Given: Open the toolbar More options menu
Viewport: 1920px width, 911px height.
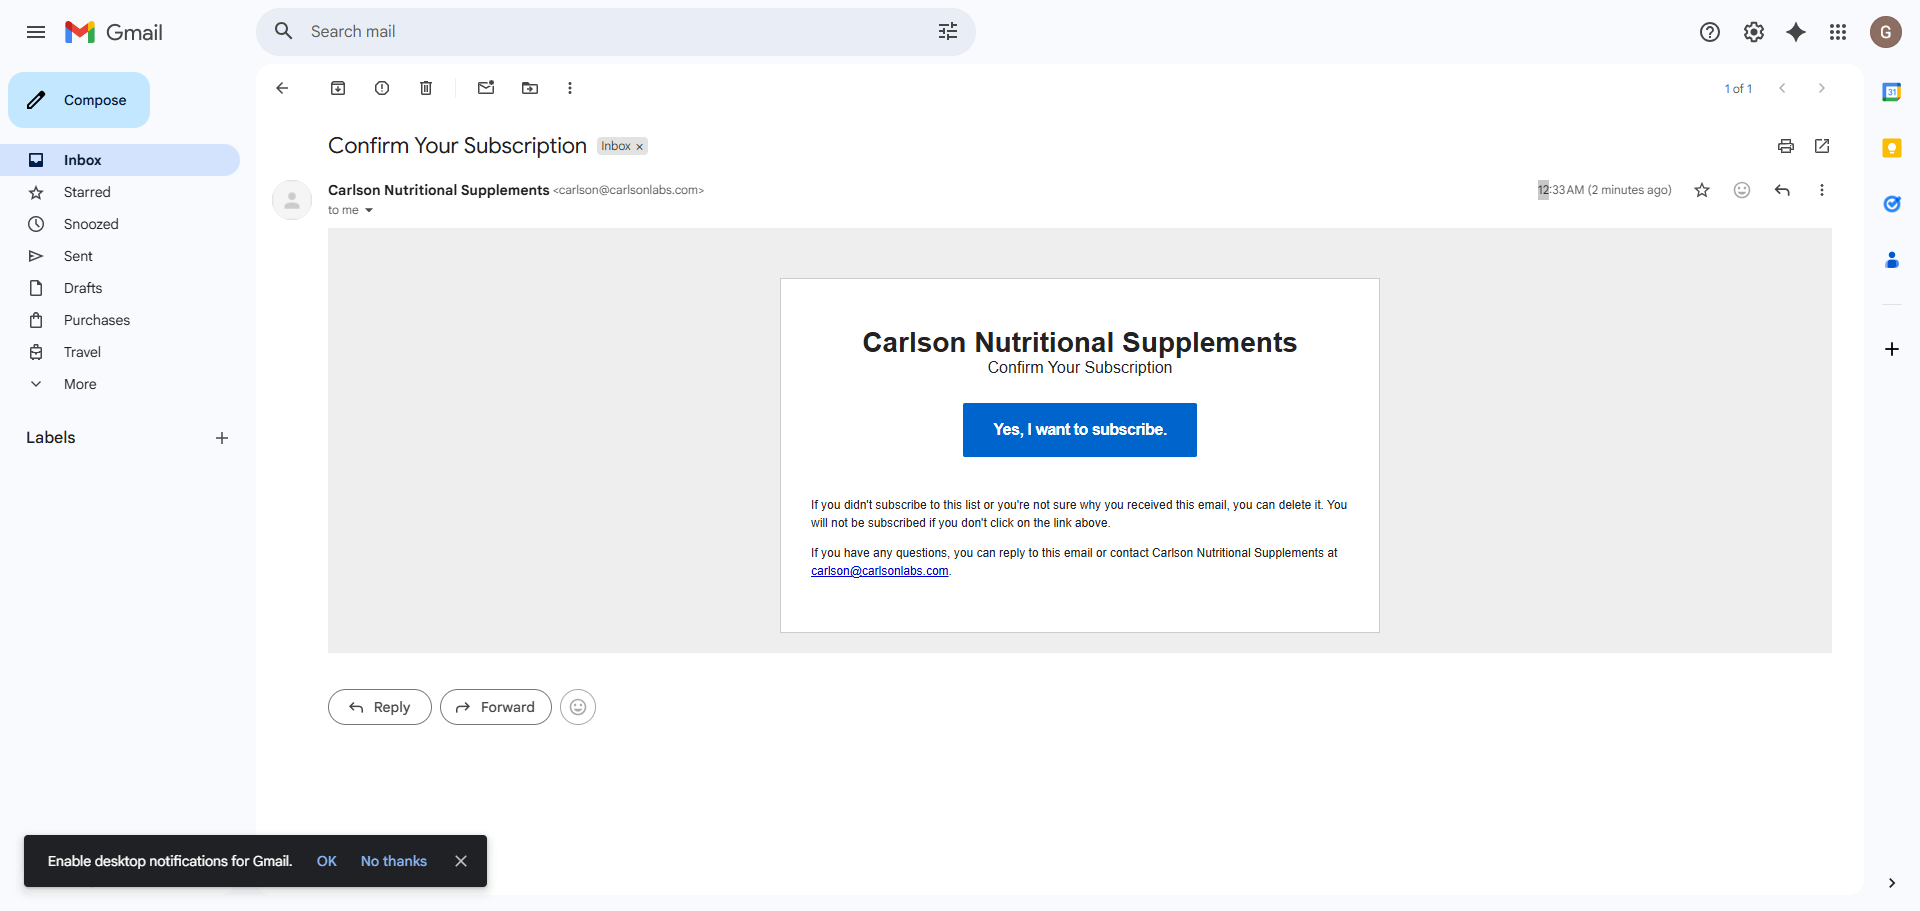Looking at the screenshot, I should coord(570,88).
